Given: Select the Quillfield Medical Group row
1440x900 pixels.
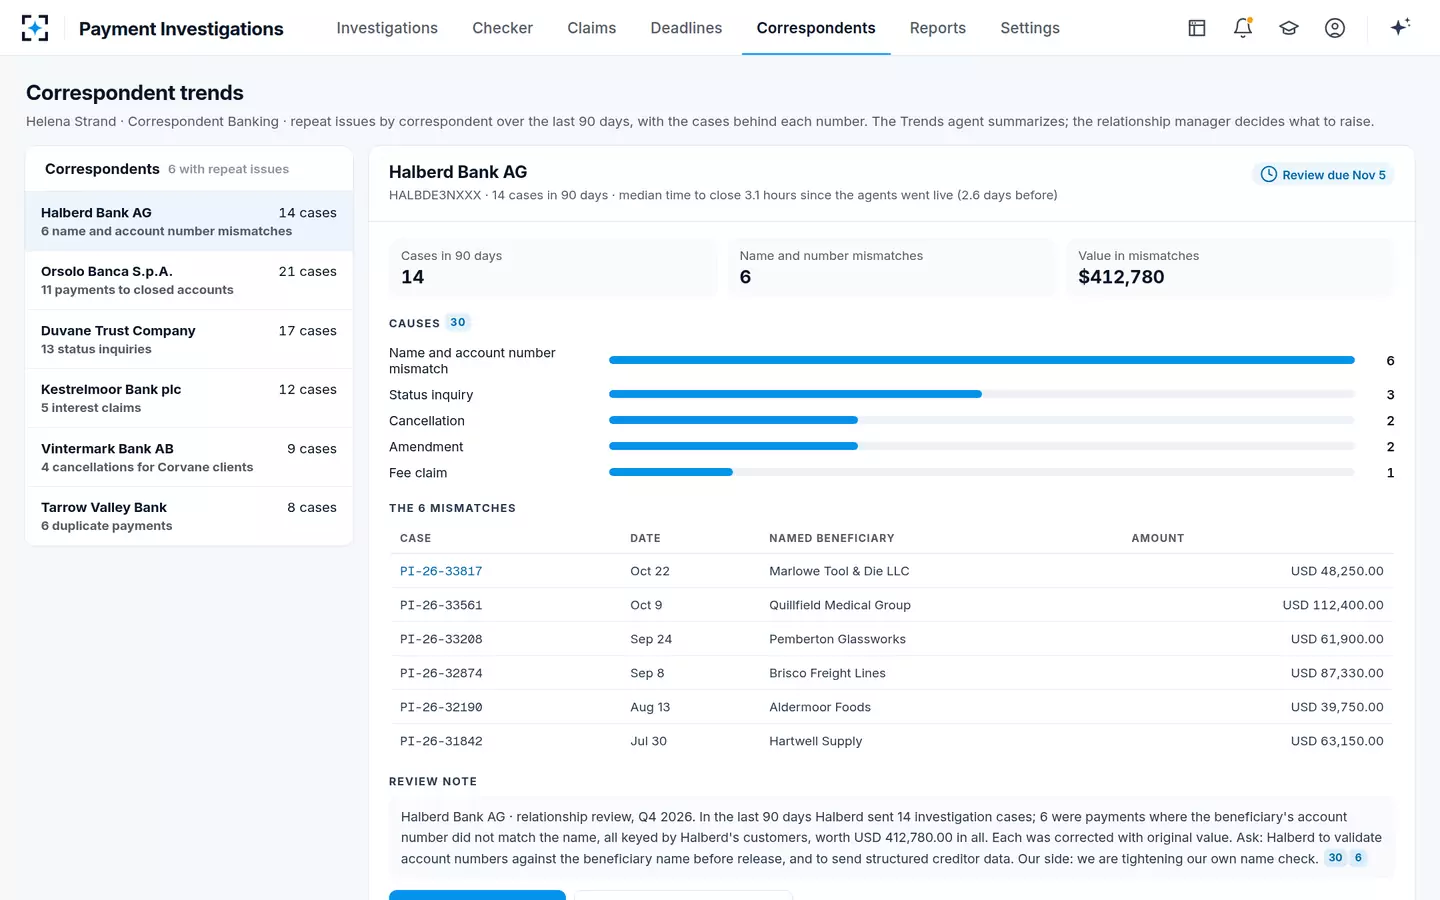Looking at the screenshot, I should [x=891, y=605].
